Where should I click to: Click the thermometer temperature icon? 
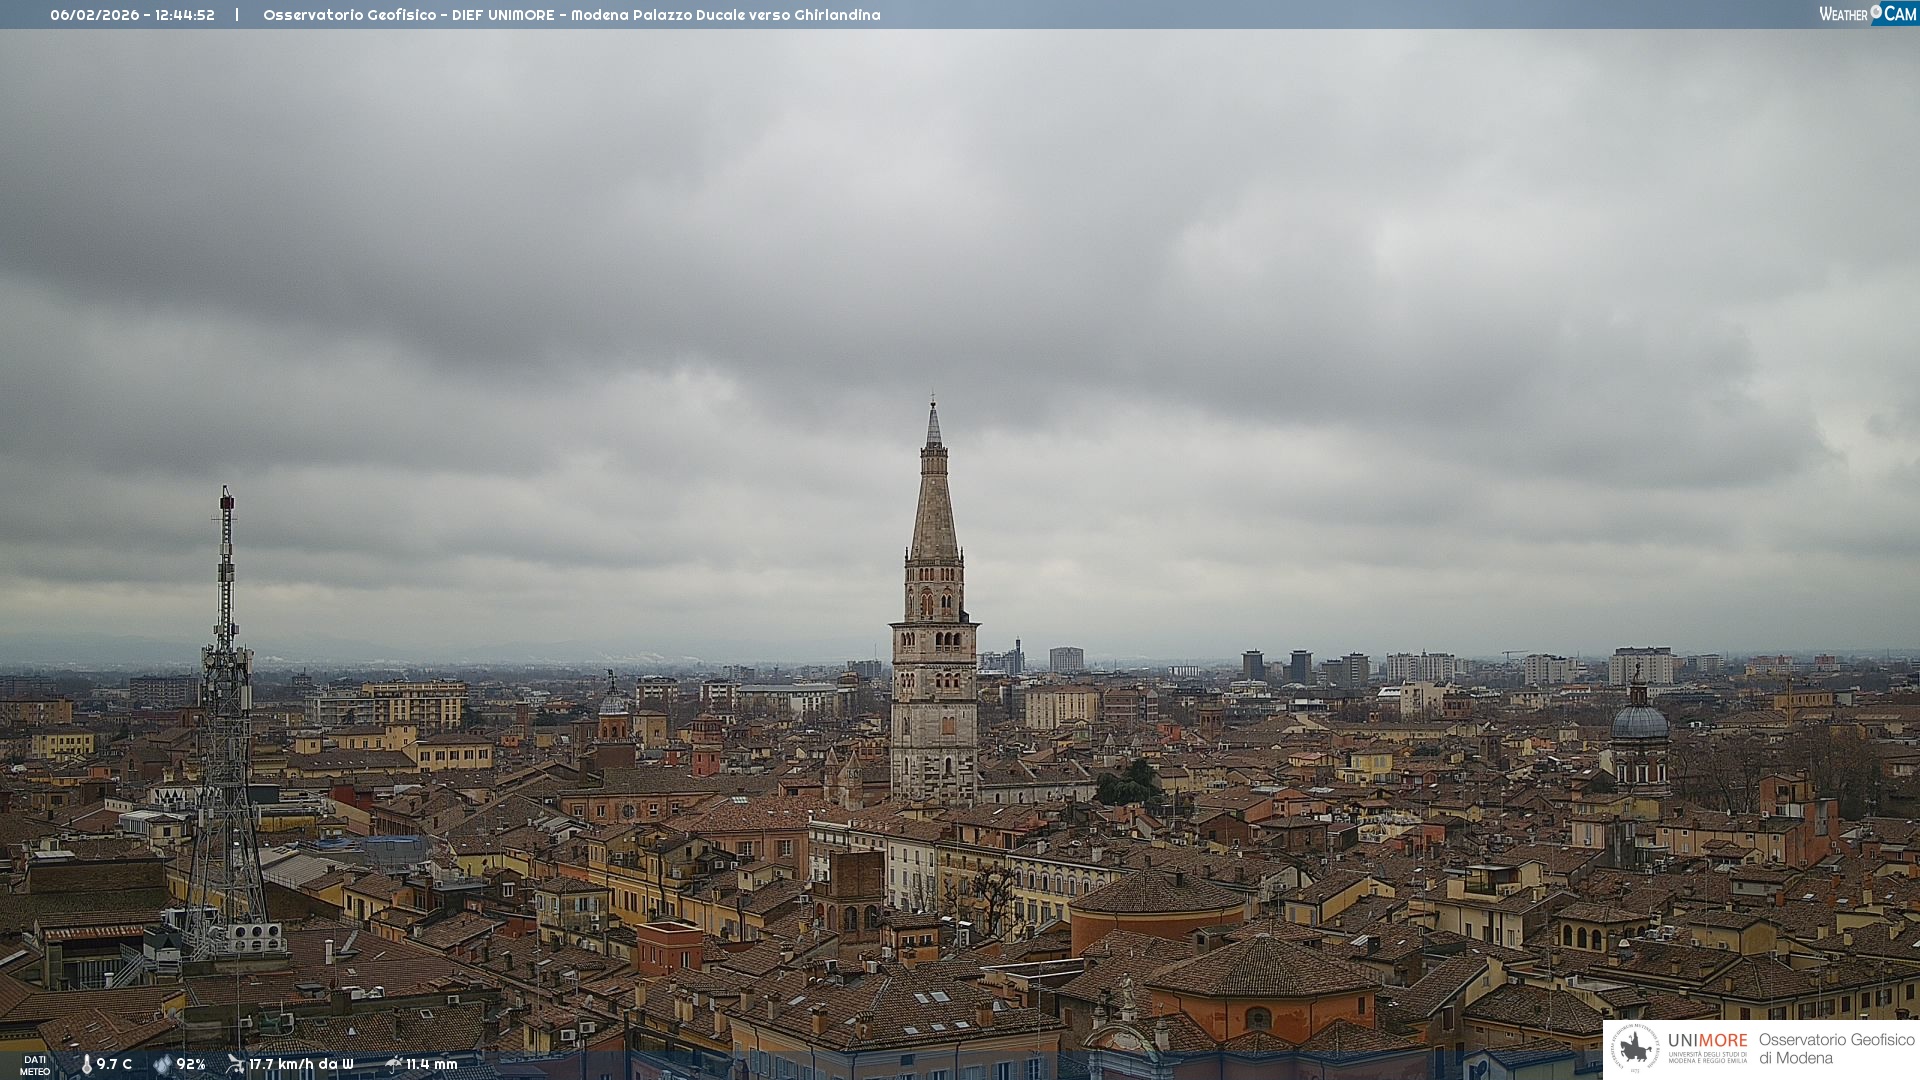[86, 1064]
